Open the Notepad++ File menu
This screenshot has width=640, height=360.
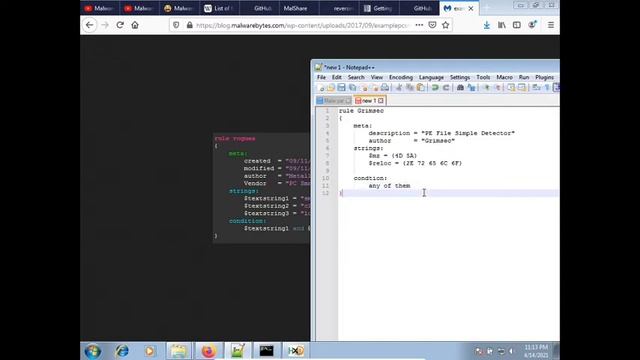[x=321, y=77]
